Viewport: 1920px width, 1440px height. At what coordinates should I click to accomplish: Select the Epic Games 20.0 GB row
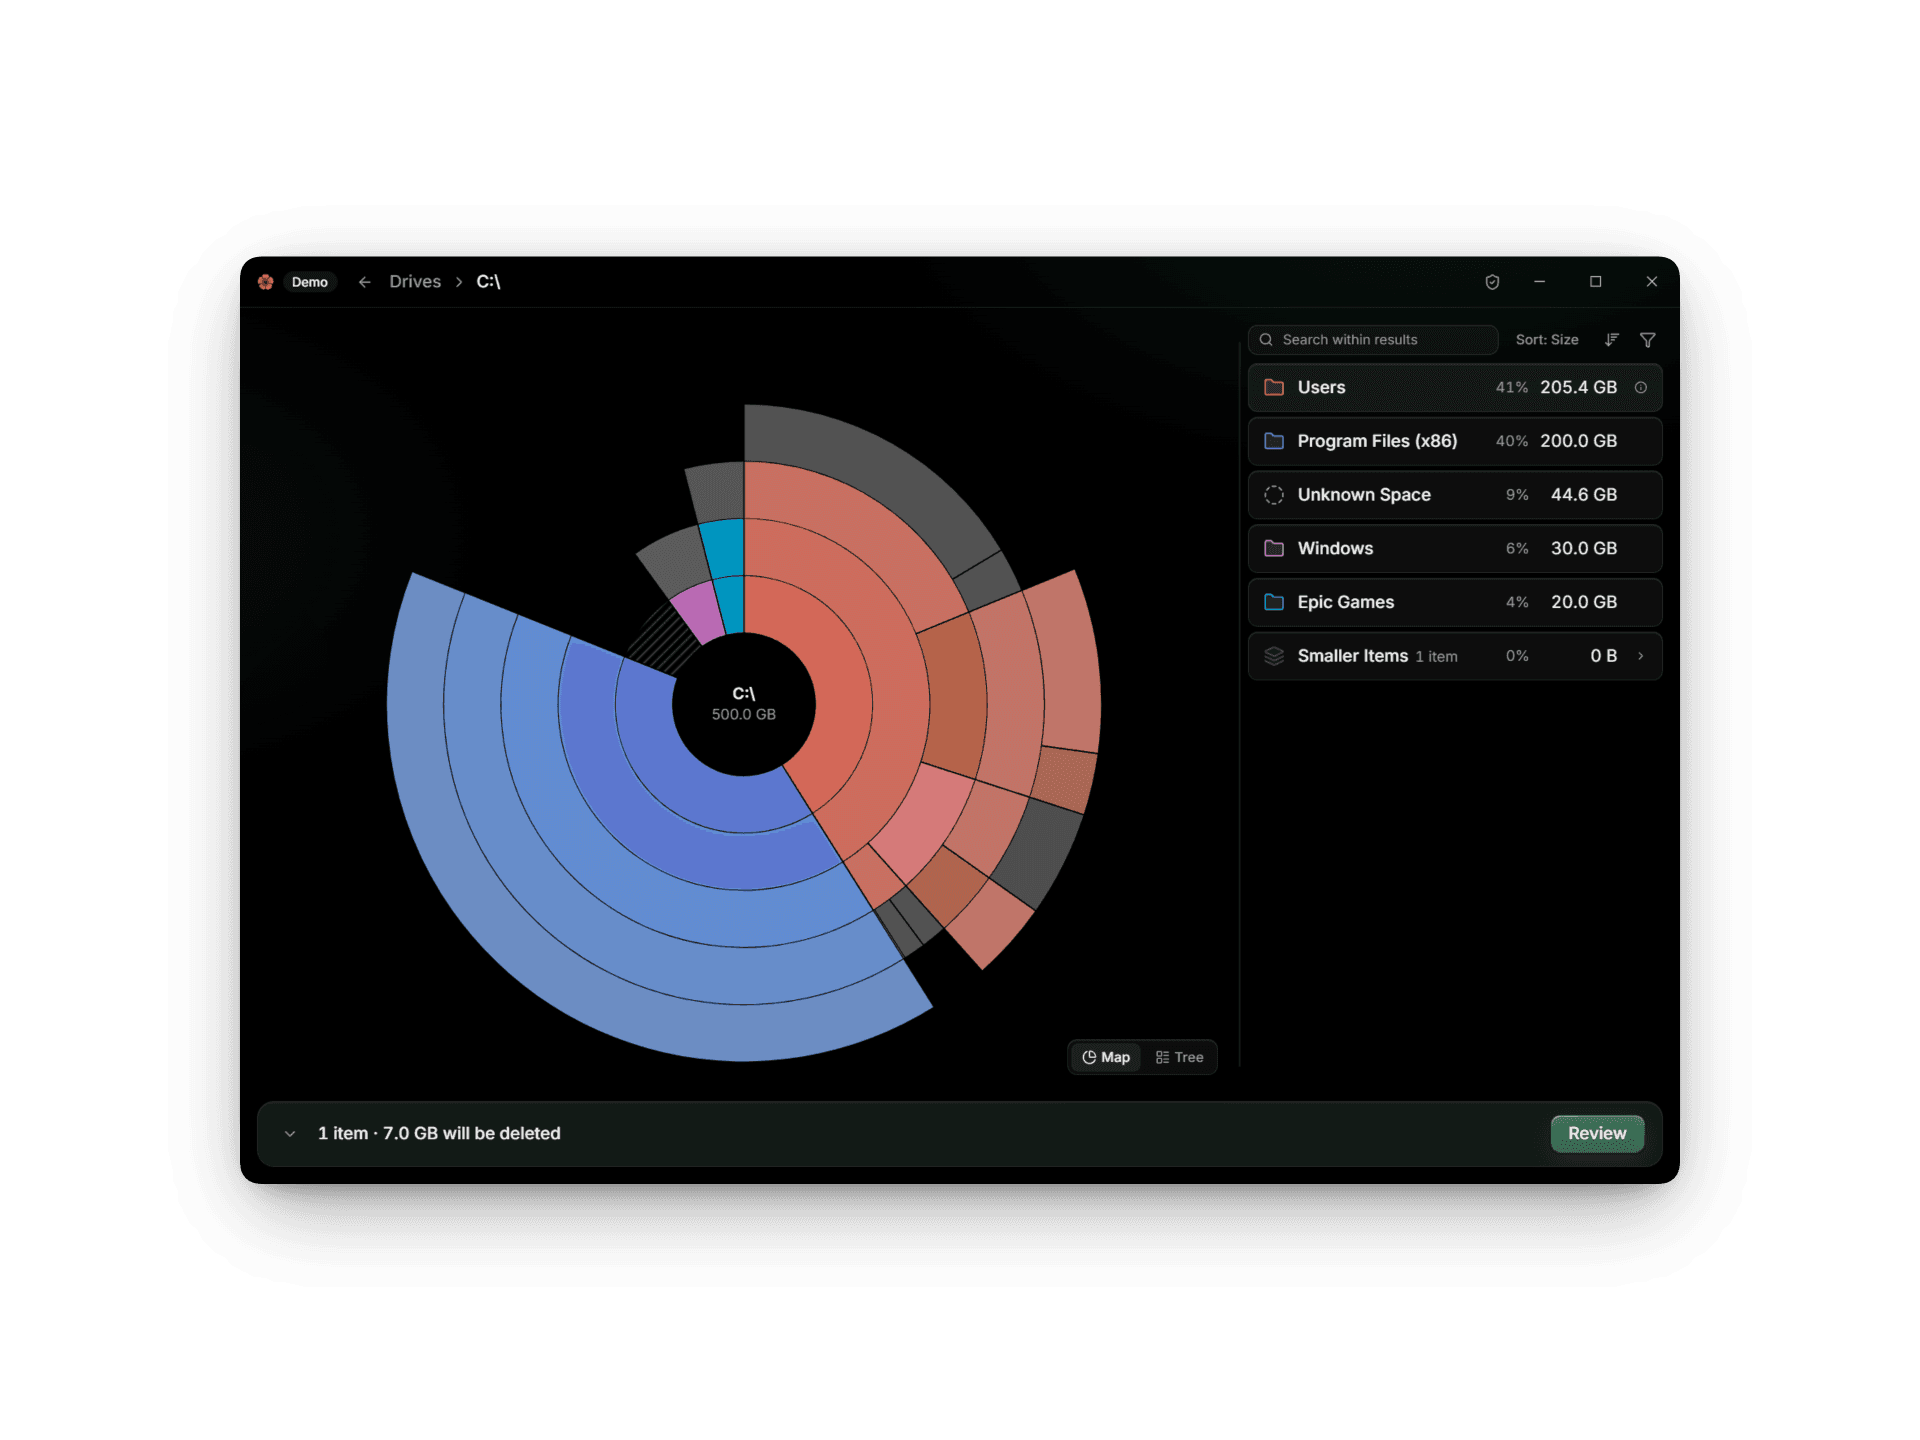click(x=1455, y=602)
